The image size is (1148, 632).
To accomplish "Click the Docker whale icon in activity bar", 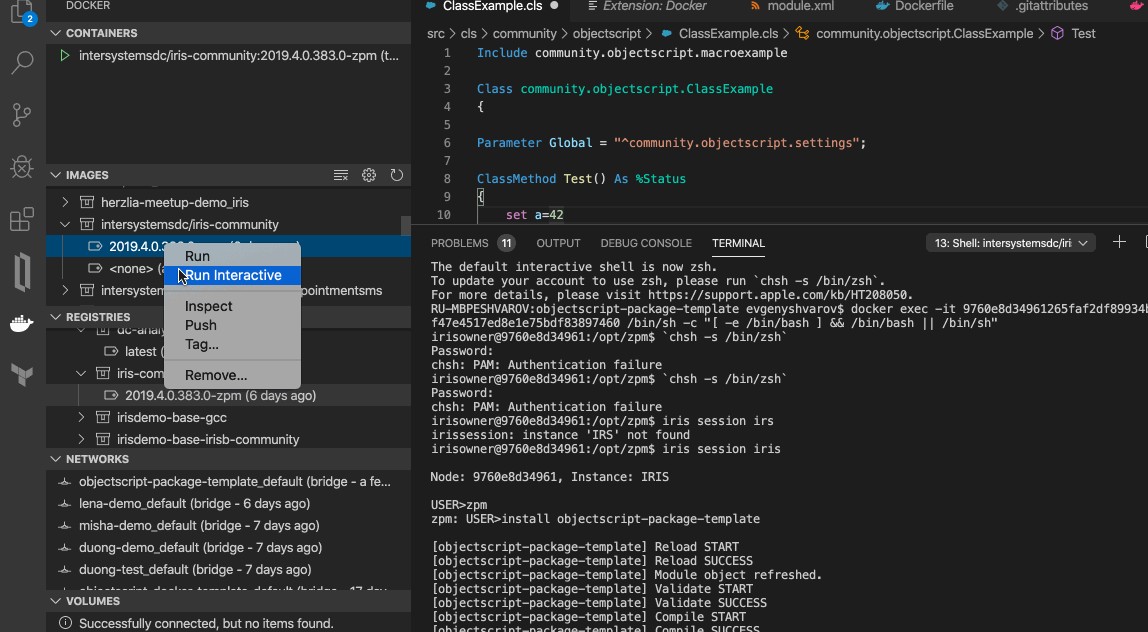I will coord(22,323).
